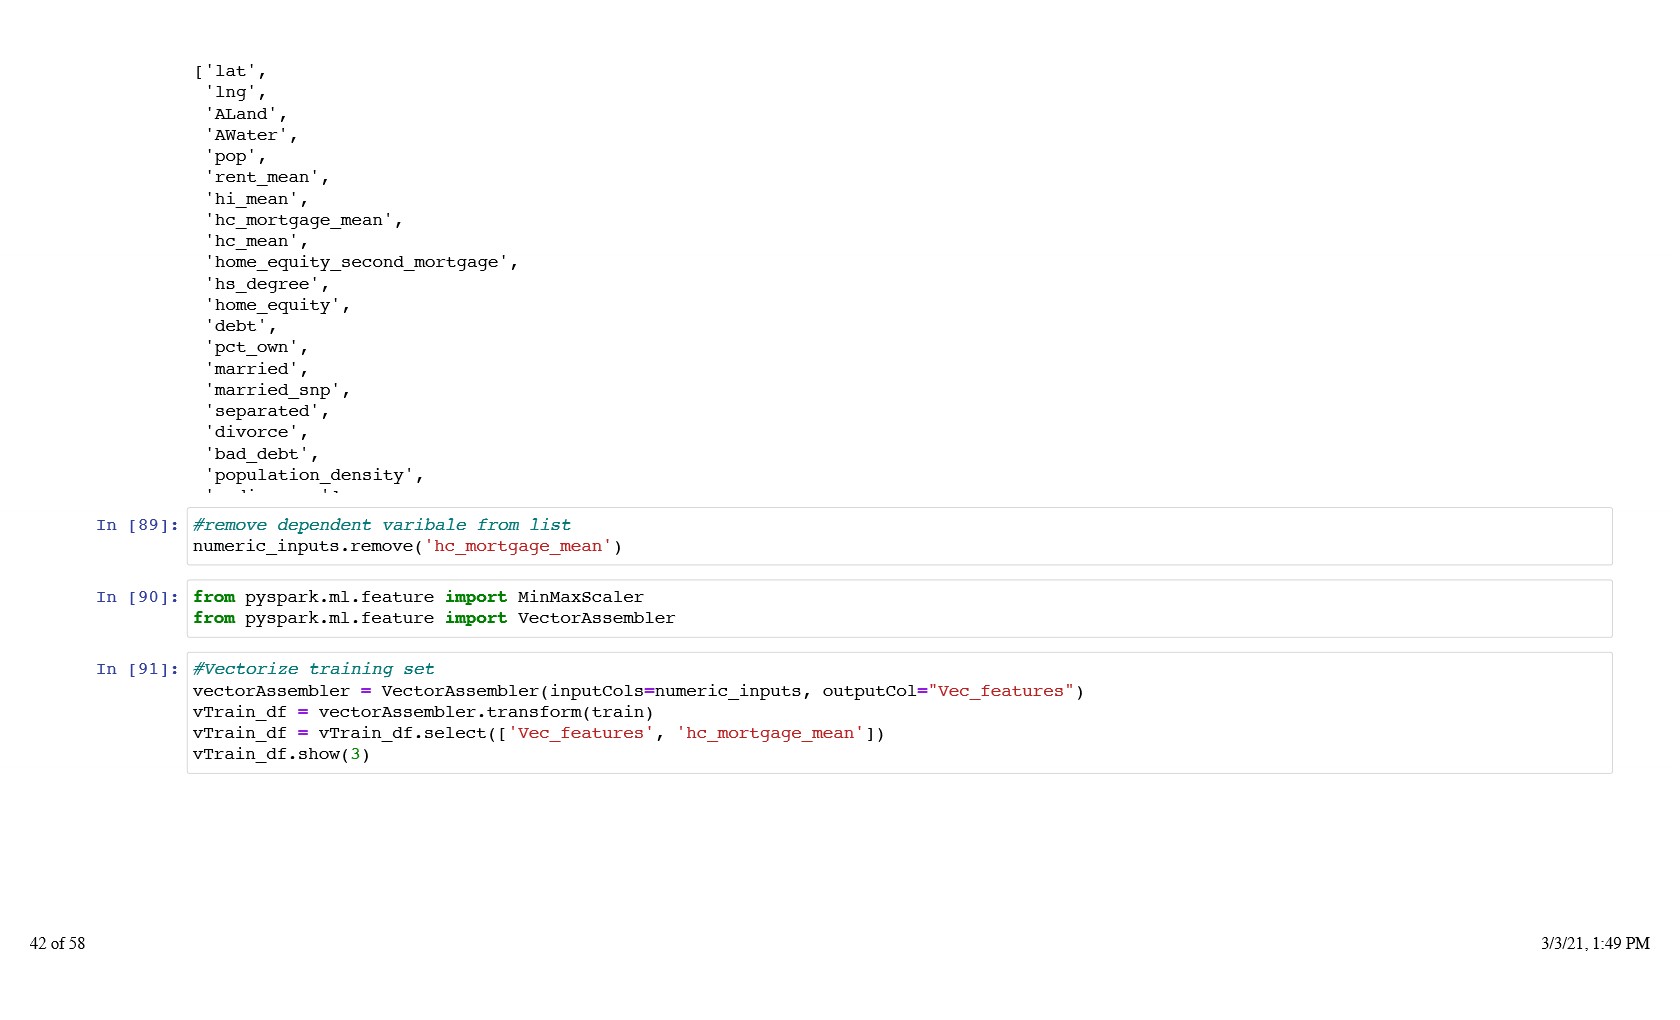
Task: Click the vTrain_df.select code line
Action: point(538,733)
